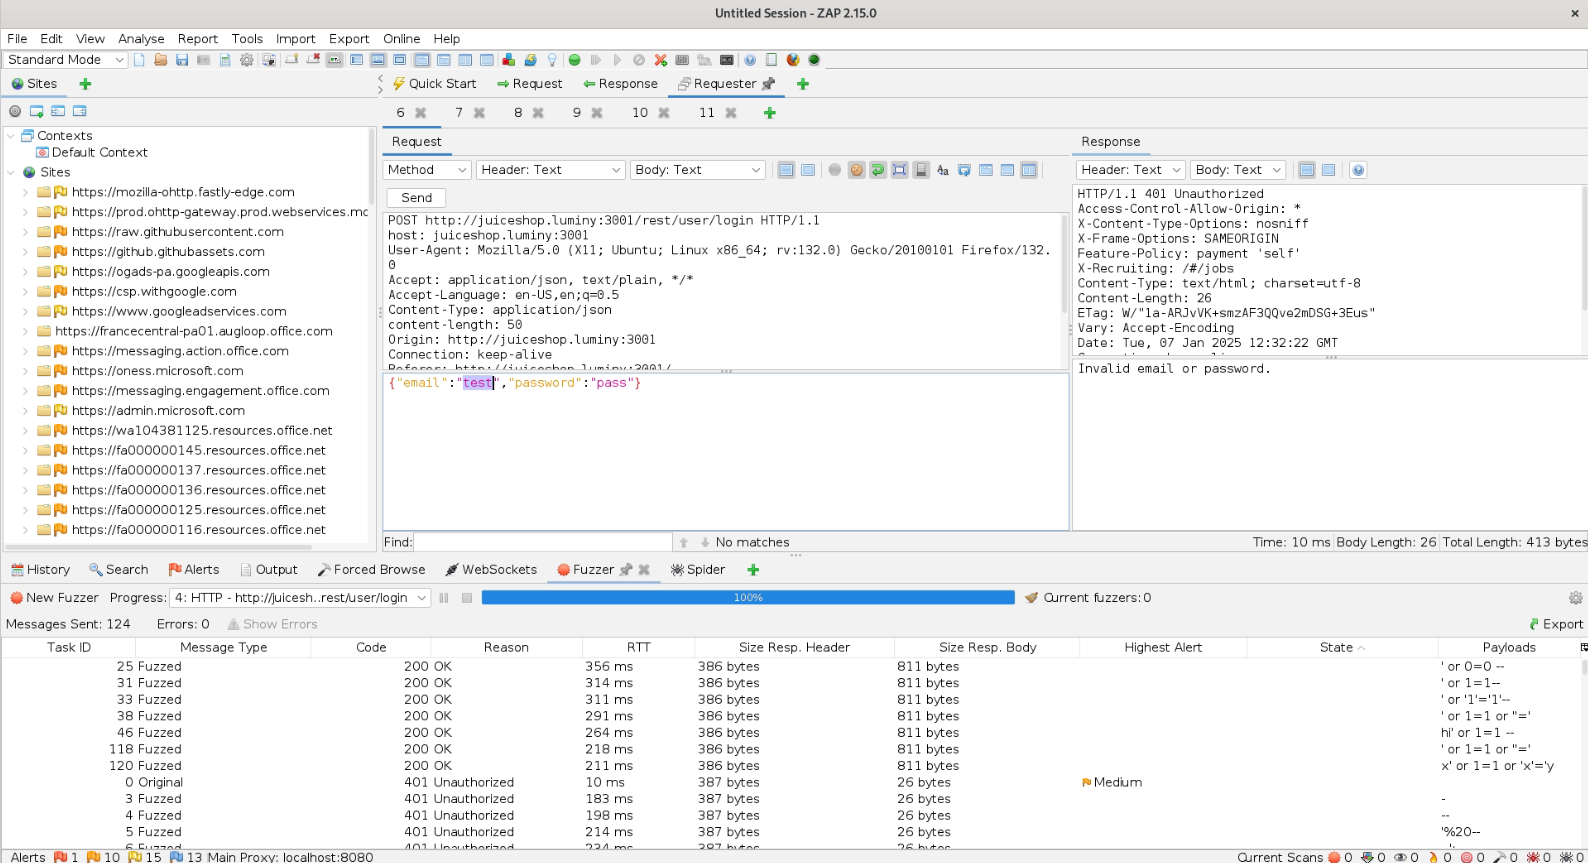Toggle break on all requests green circle
This screenshot has height=863, width=1588.
point(574,60)
